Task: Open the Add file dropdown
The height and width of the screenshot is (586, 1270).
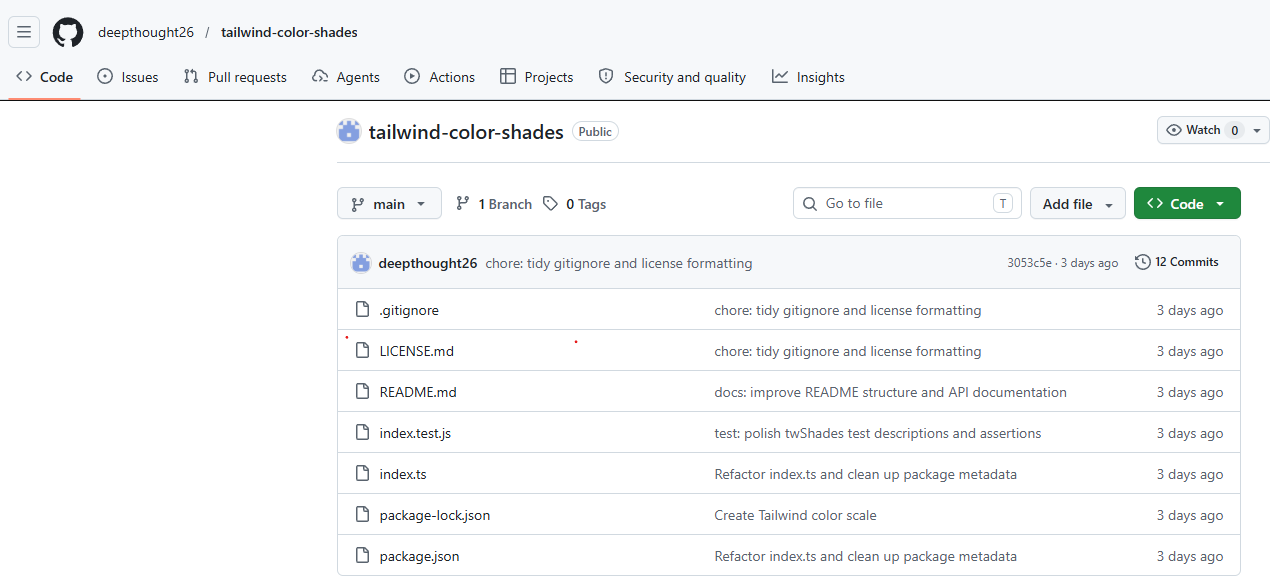Action: click(1078, 203)
